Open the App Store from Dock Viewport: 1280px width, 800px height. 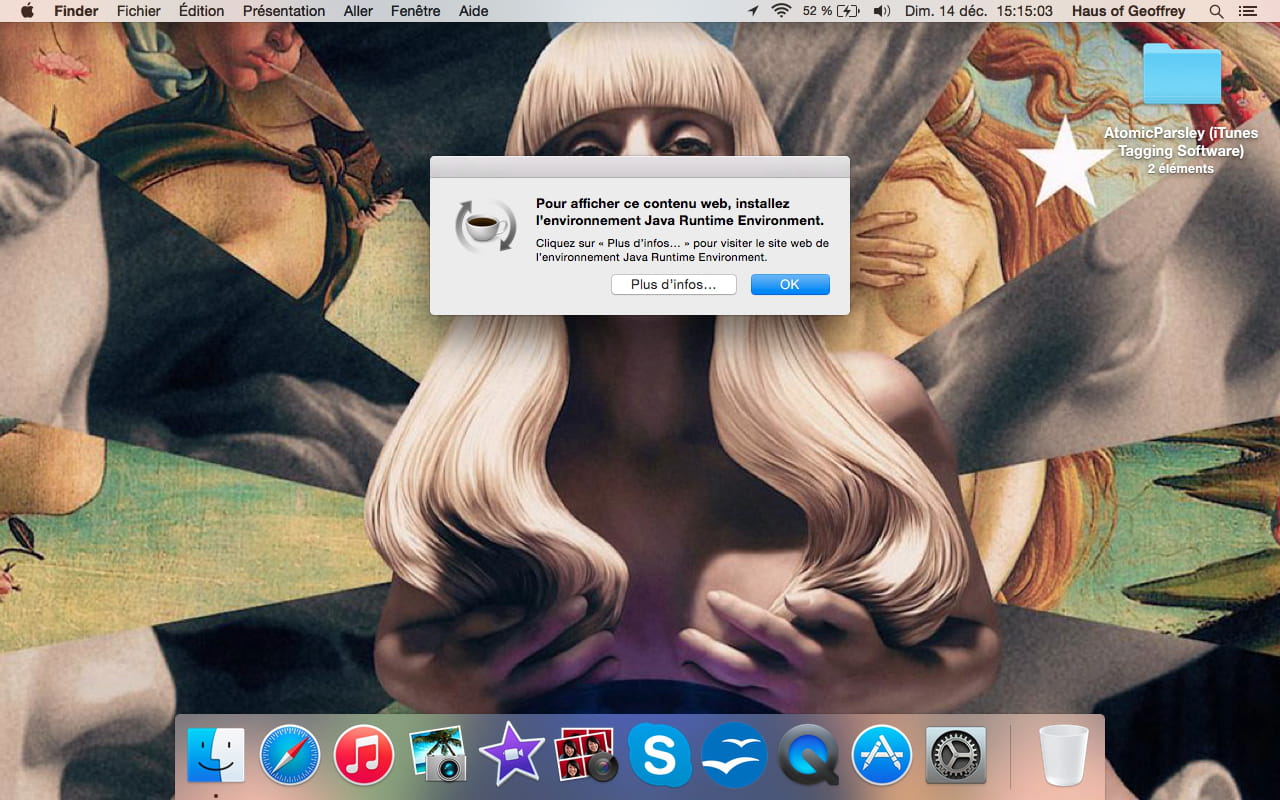(x=882, y=755)
